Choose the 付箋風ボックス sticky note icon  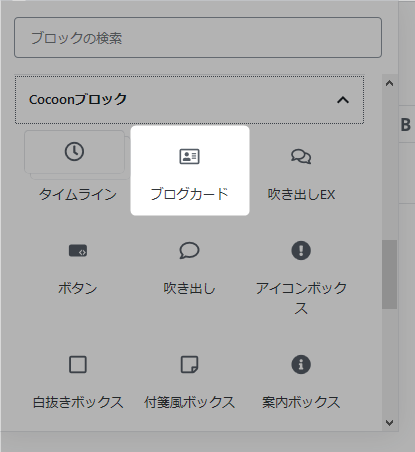[189, 364]
